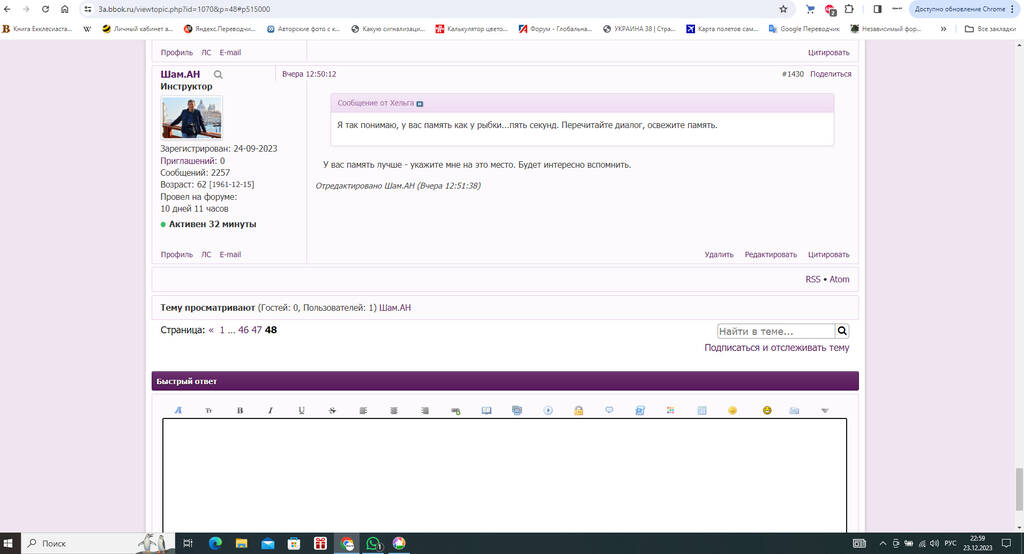The height and width of the screenshot is (554, 1024).
Task: Center text in the quick reply editor
Action: (394, 410)
